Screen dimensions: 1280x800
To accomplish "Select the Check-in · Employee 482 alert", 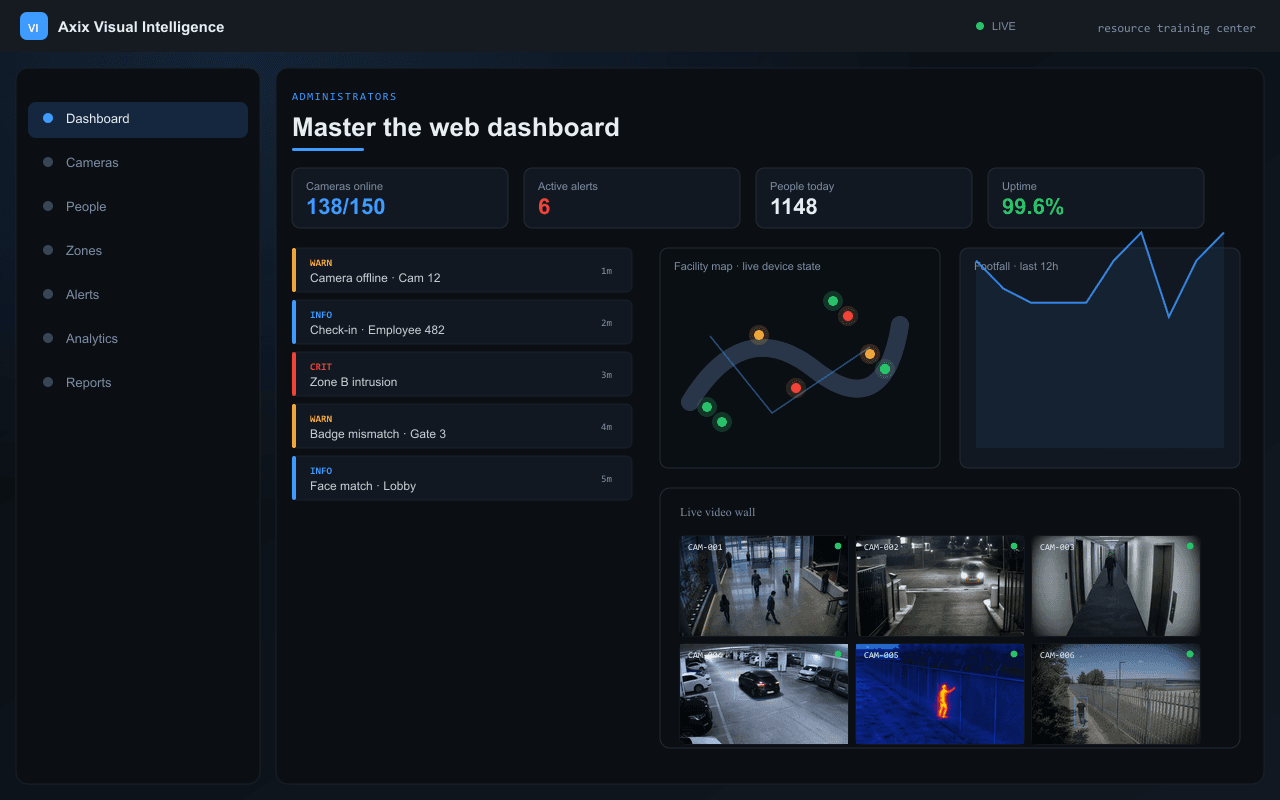I will 462,322.
